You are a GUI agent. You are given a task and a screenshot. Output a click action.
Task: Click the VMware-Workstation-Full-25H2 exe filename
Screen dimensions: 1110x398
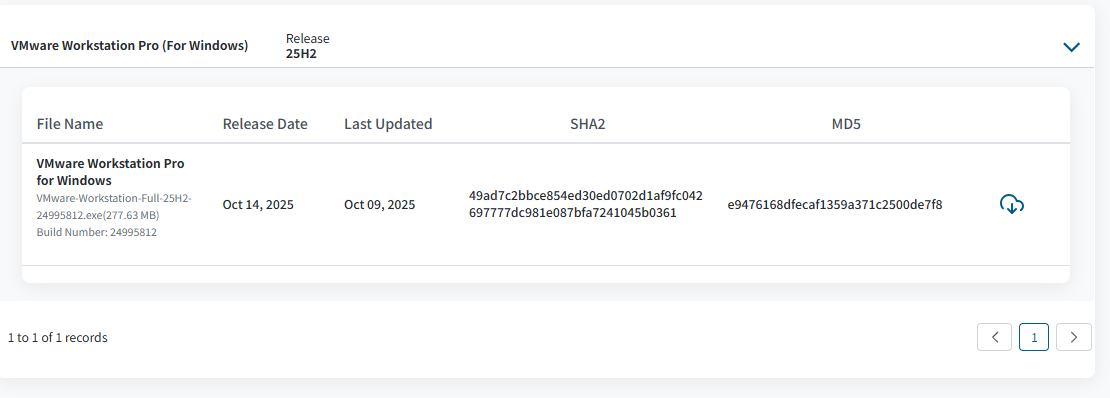[x=114, y=207]
